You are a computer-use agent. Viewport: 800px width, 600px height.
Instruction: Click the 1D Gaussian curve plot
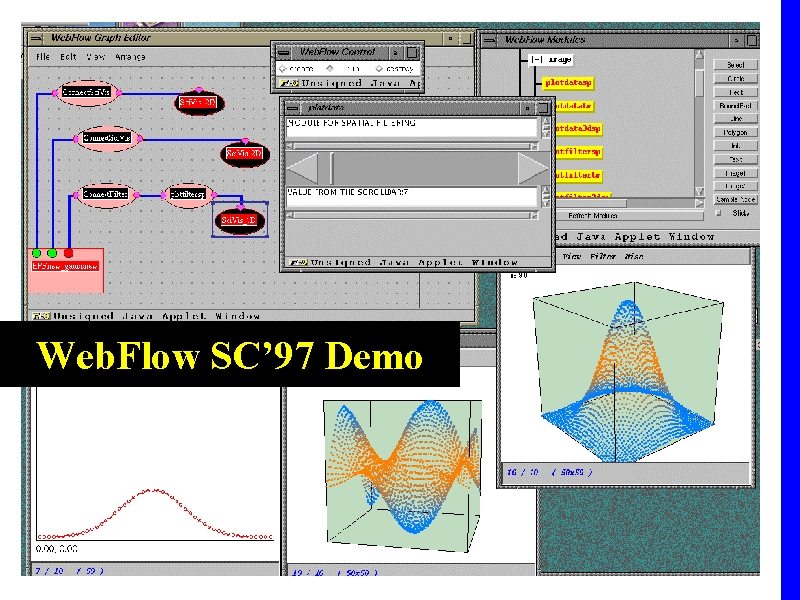pyautogui.click(x=155, y=513)
